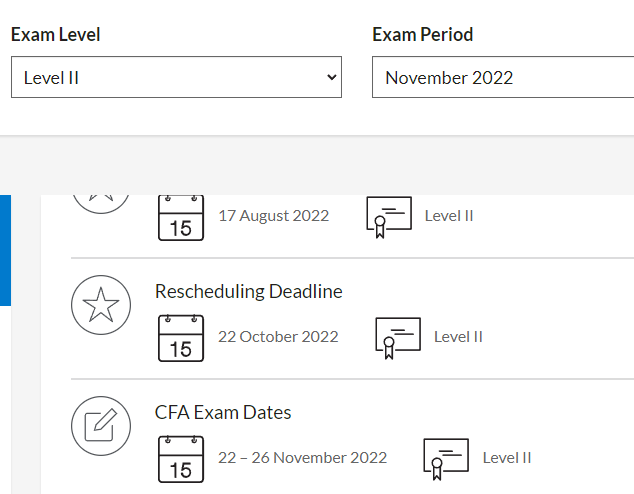
Task: Click the 22 October 2022 date text
Action: click(278, 337)
